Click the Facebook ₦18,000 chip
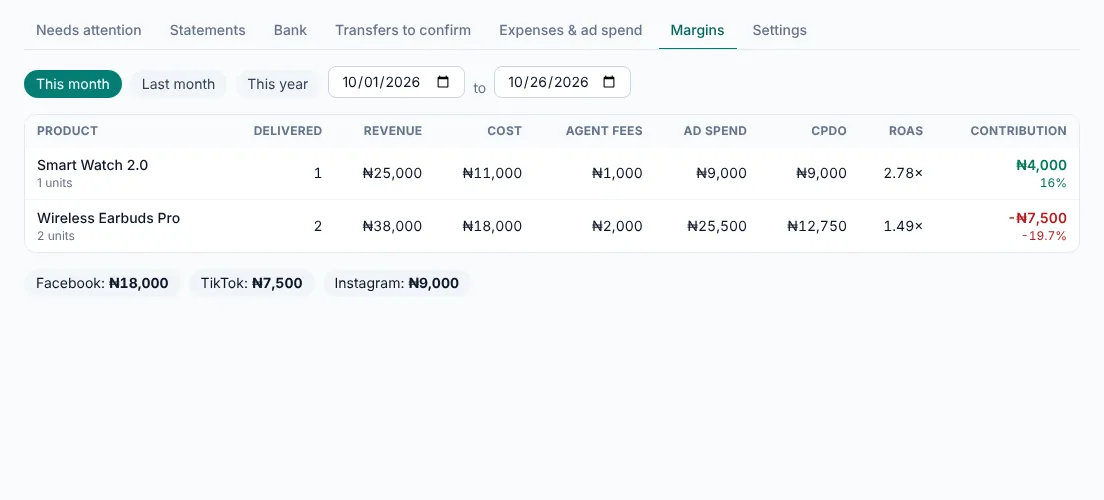 (x=102, y=283)
